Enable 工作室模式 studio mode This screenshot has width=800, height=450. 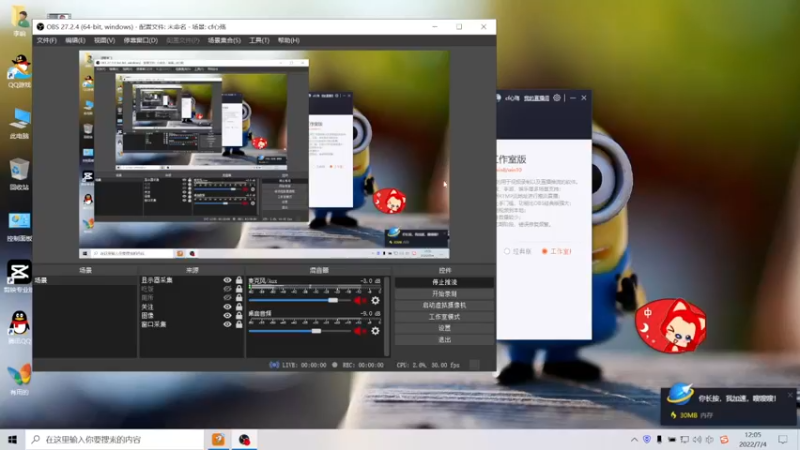pos(444,317)
